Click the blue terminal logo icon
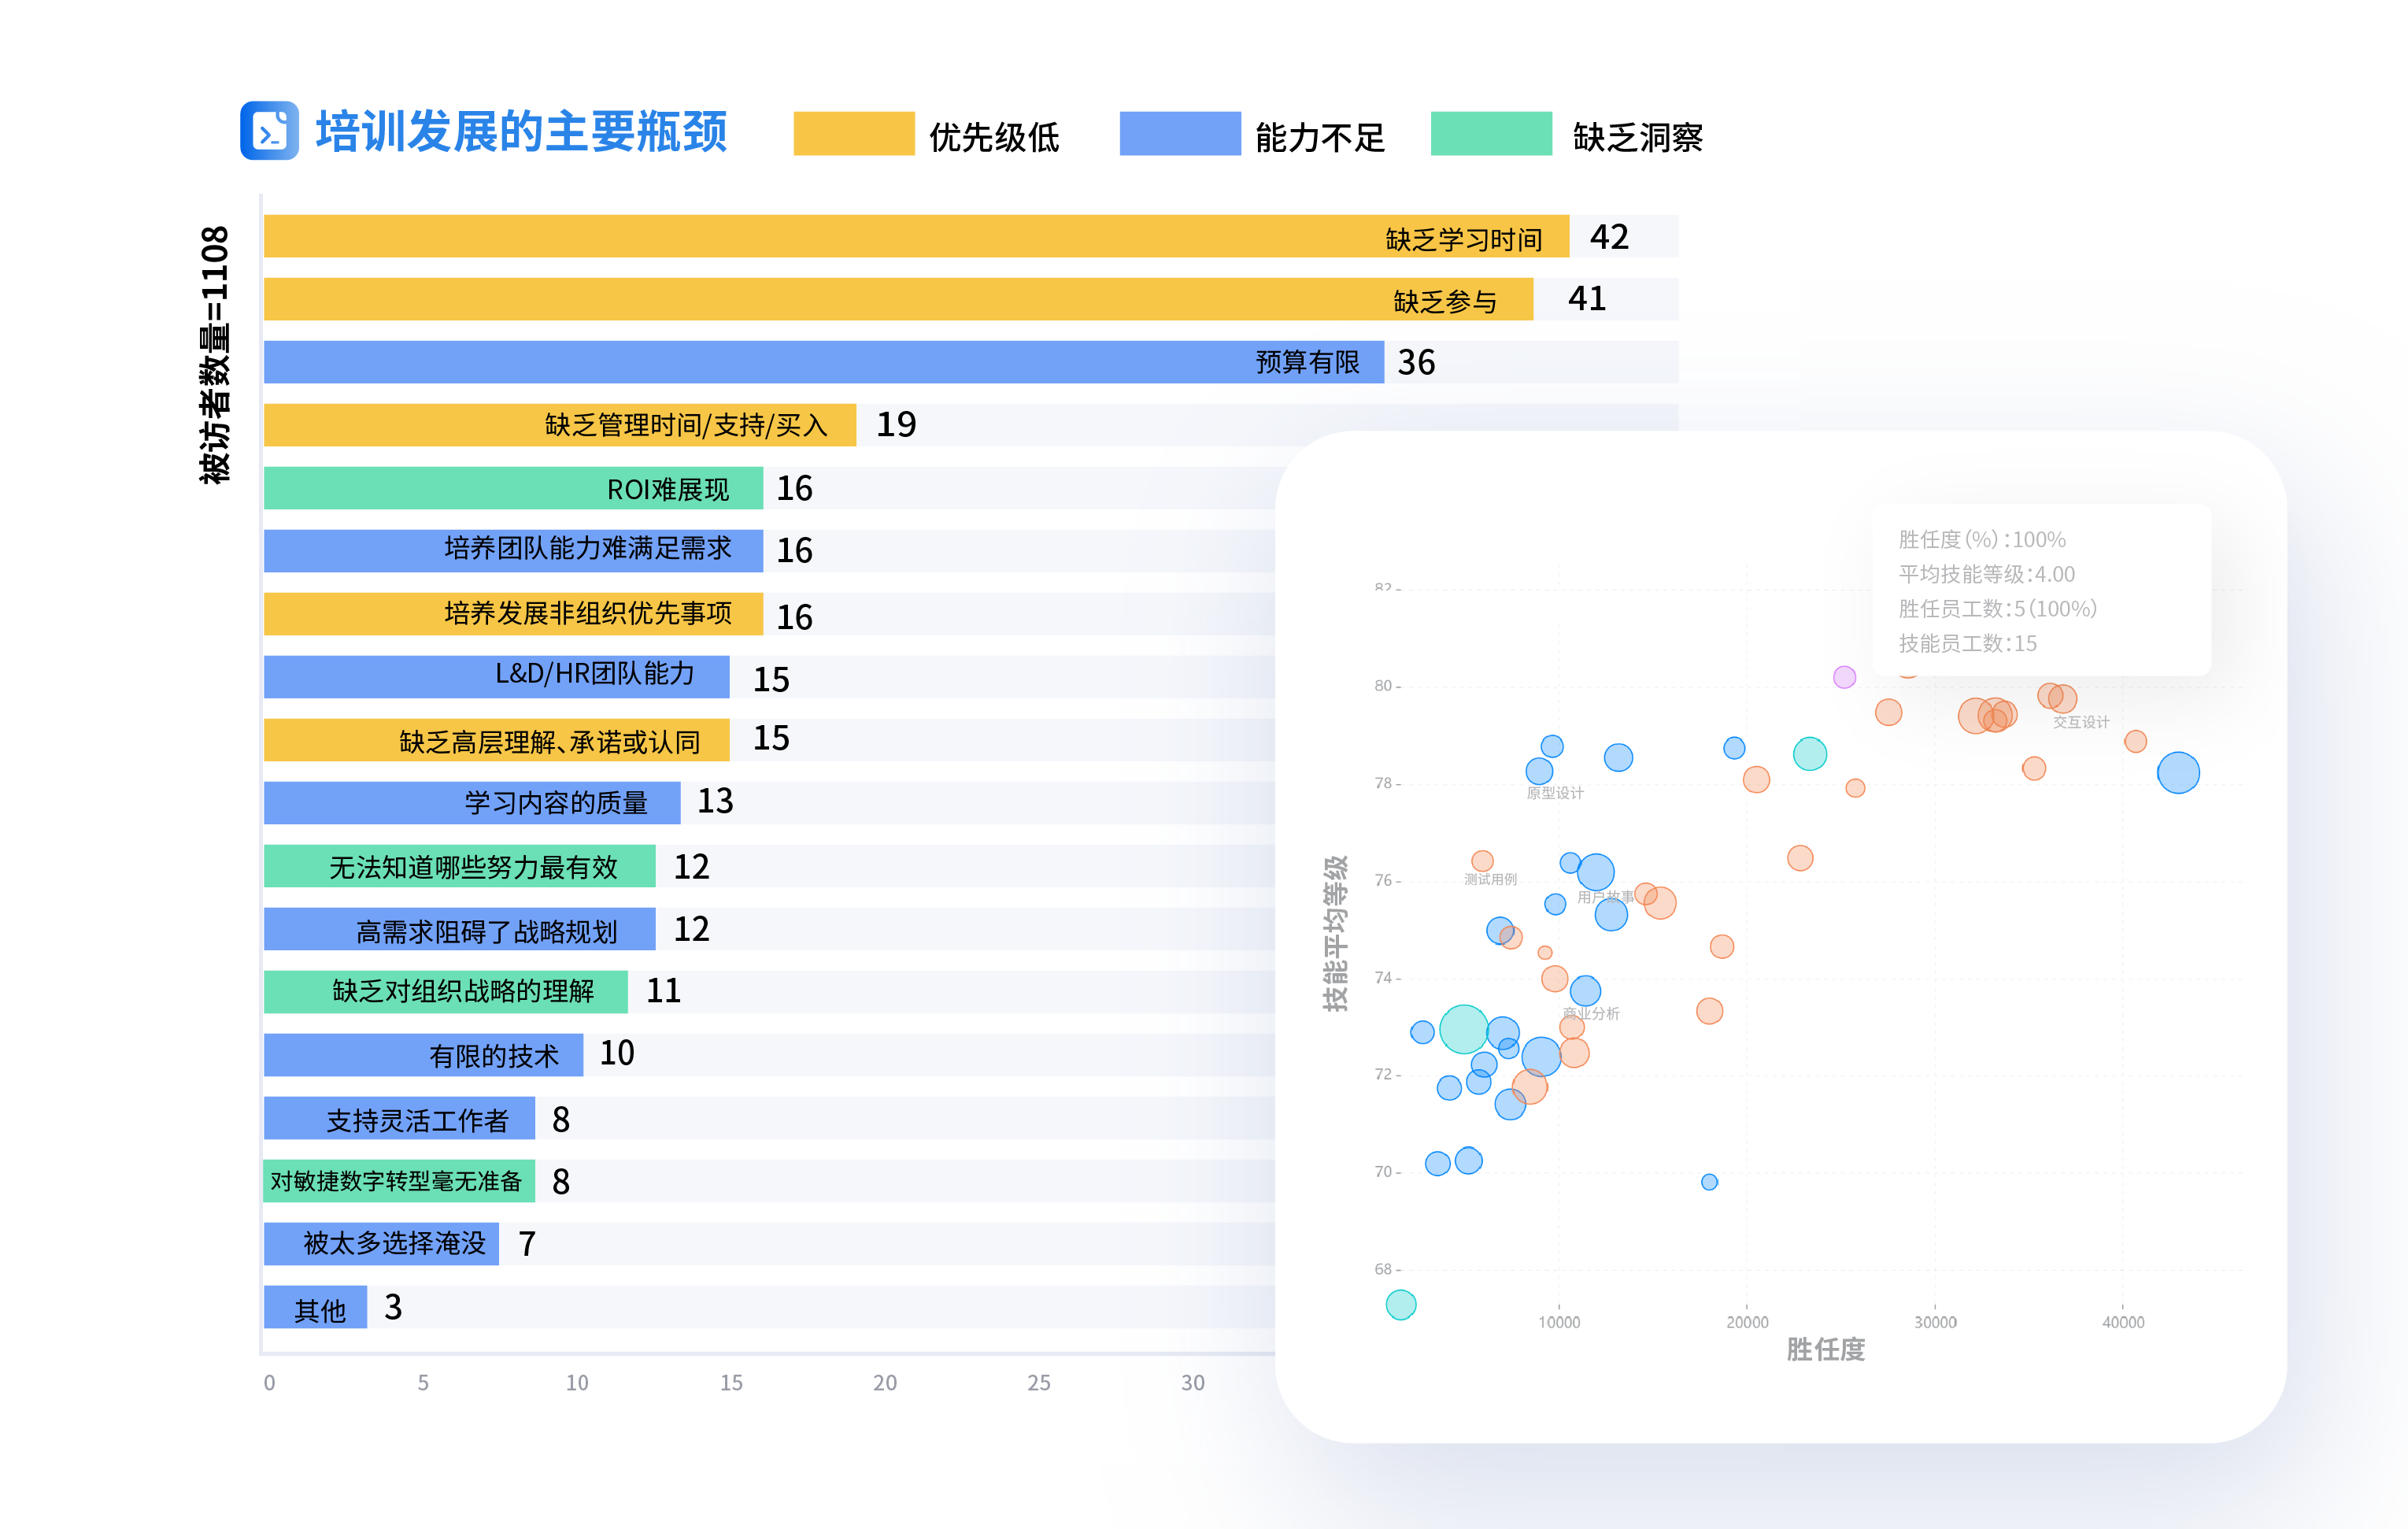This screenshot has width=2408, height=1529. point(269,130)
